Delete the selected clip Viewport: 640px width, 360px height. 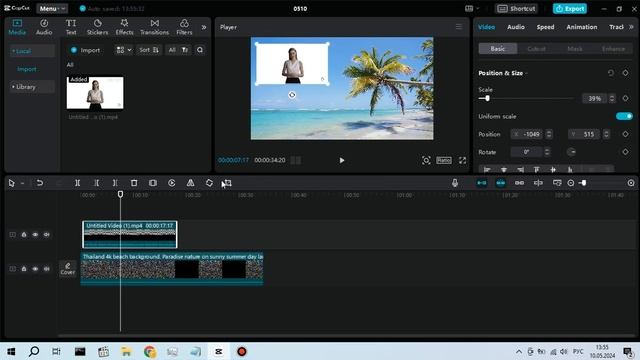134,183
